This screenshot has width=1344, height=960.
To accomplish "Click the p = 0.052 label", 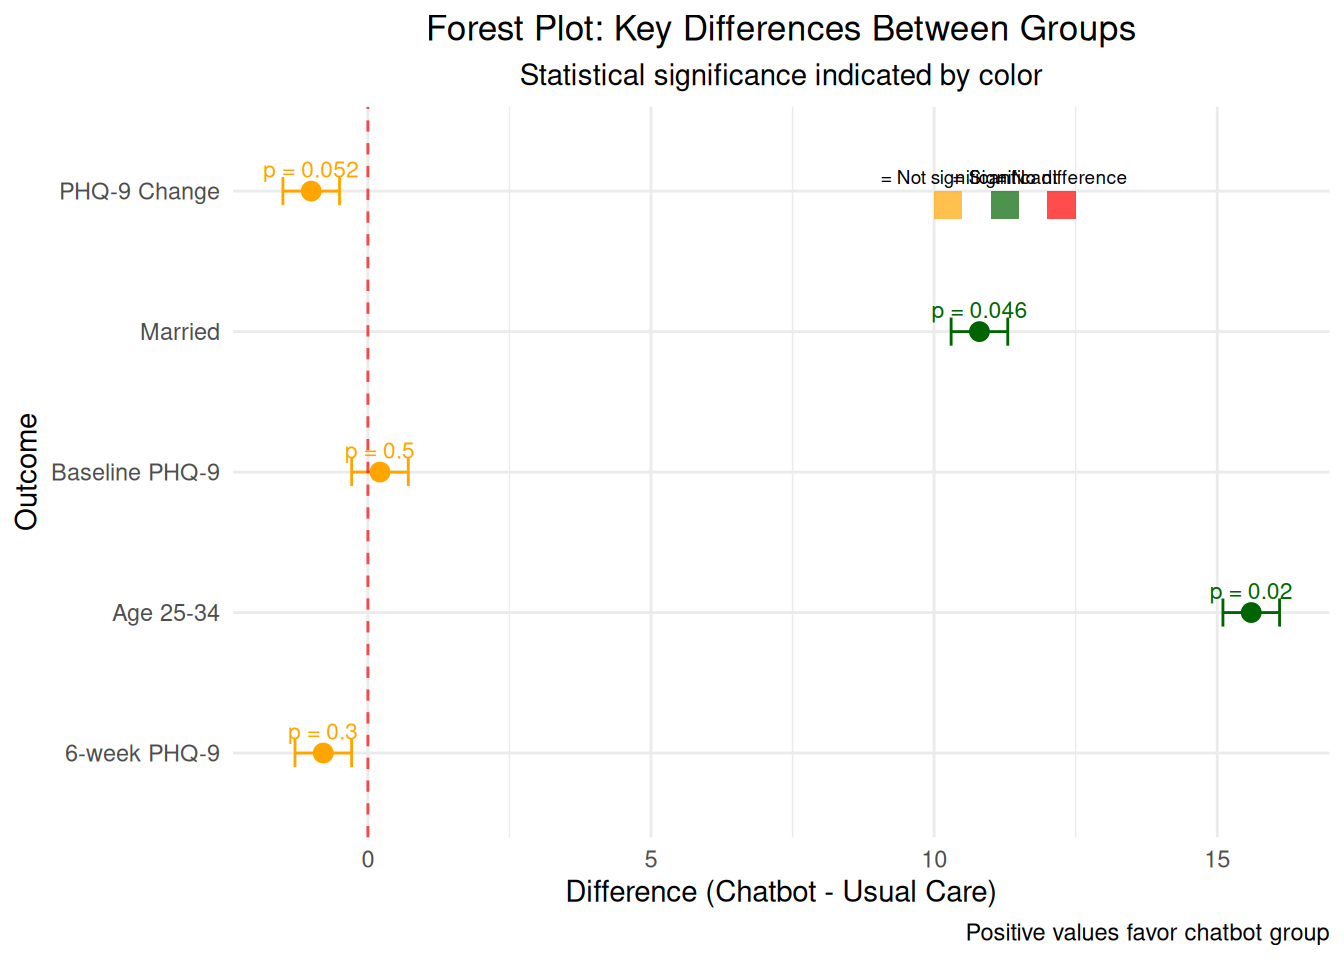I will 311,171.
